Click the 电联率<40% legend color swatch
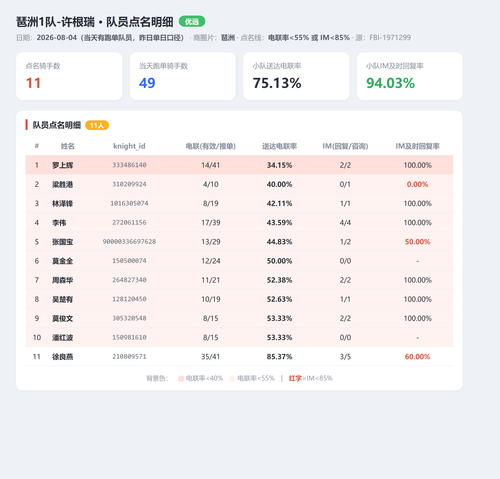 pos(181,378)
